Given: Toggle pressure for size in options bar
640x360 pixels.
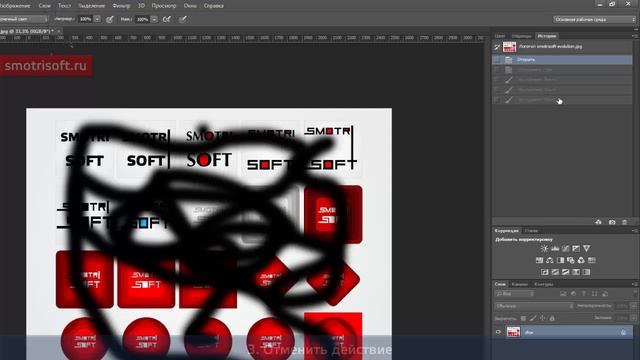Looking at the screenshot, I should 183,19.
